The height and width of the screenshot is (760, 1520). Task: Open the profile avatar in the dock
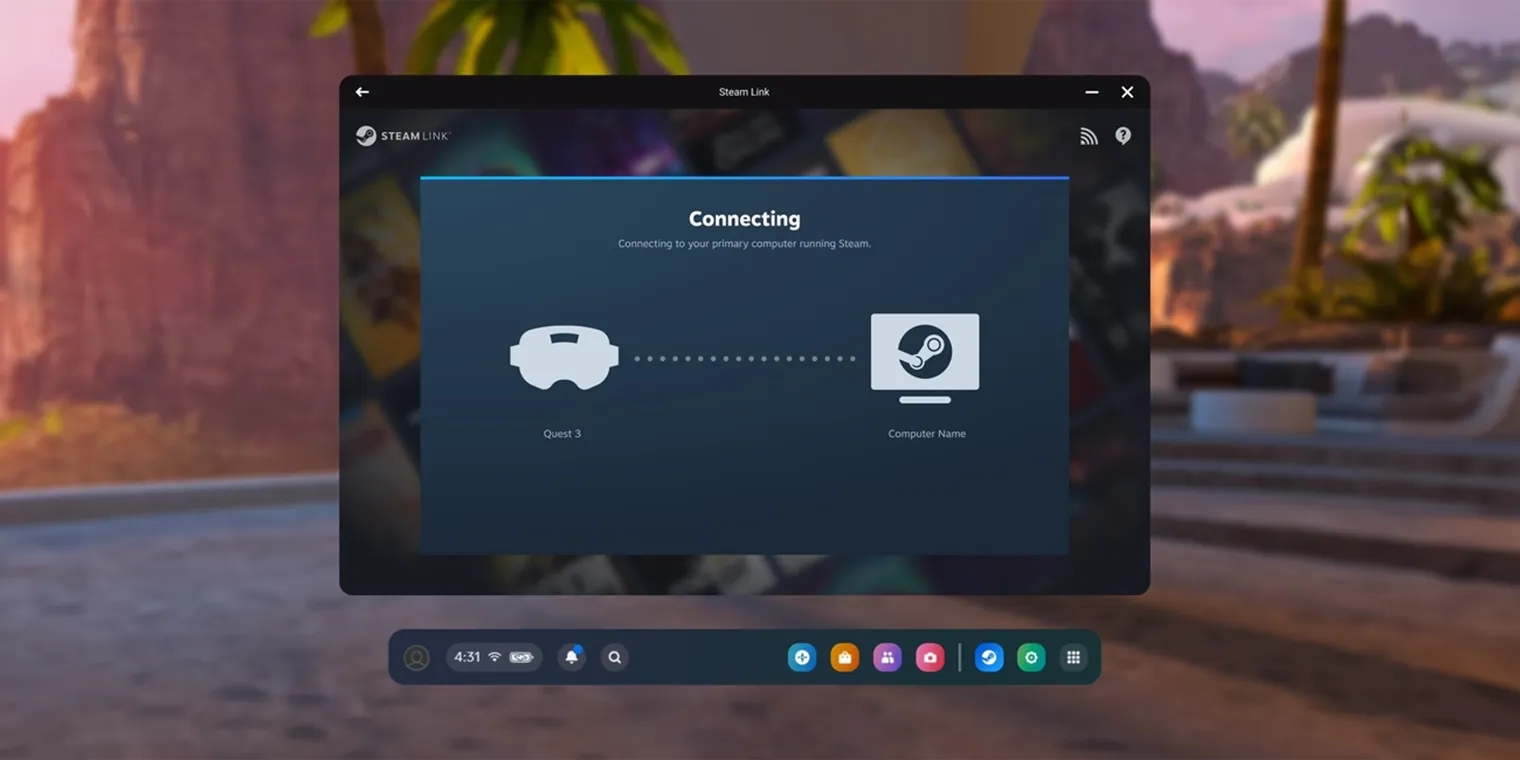[416, 657]
